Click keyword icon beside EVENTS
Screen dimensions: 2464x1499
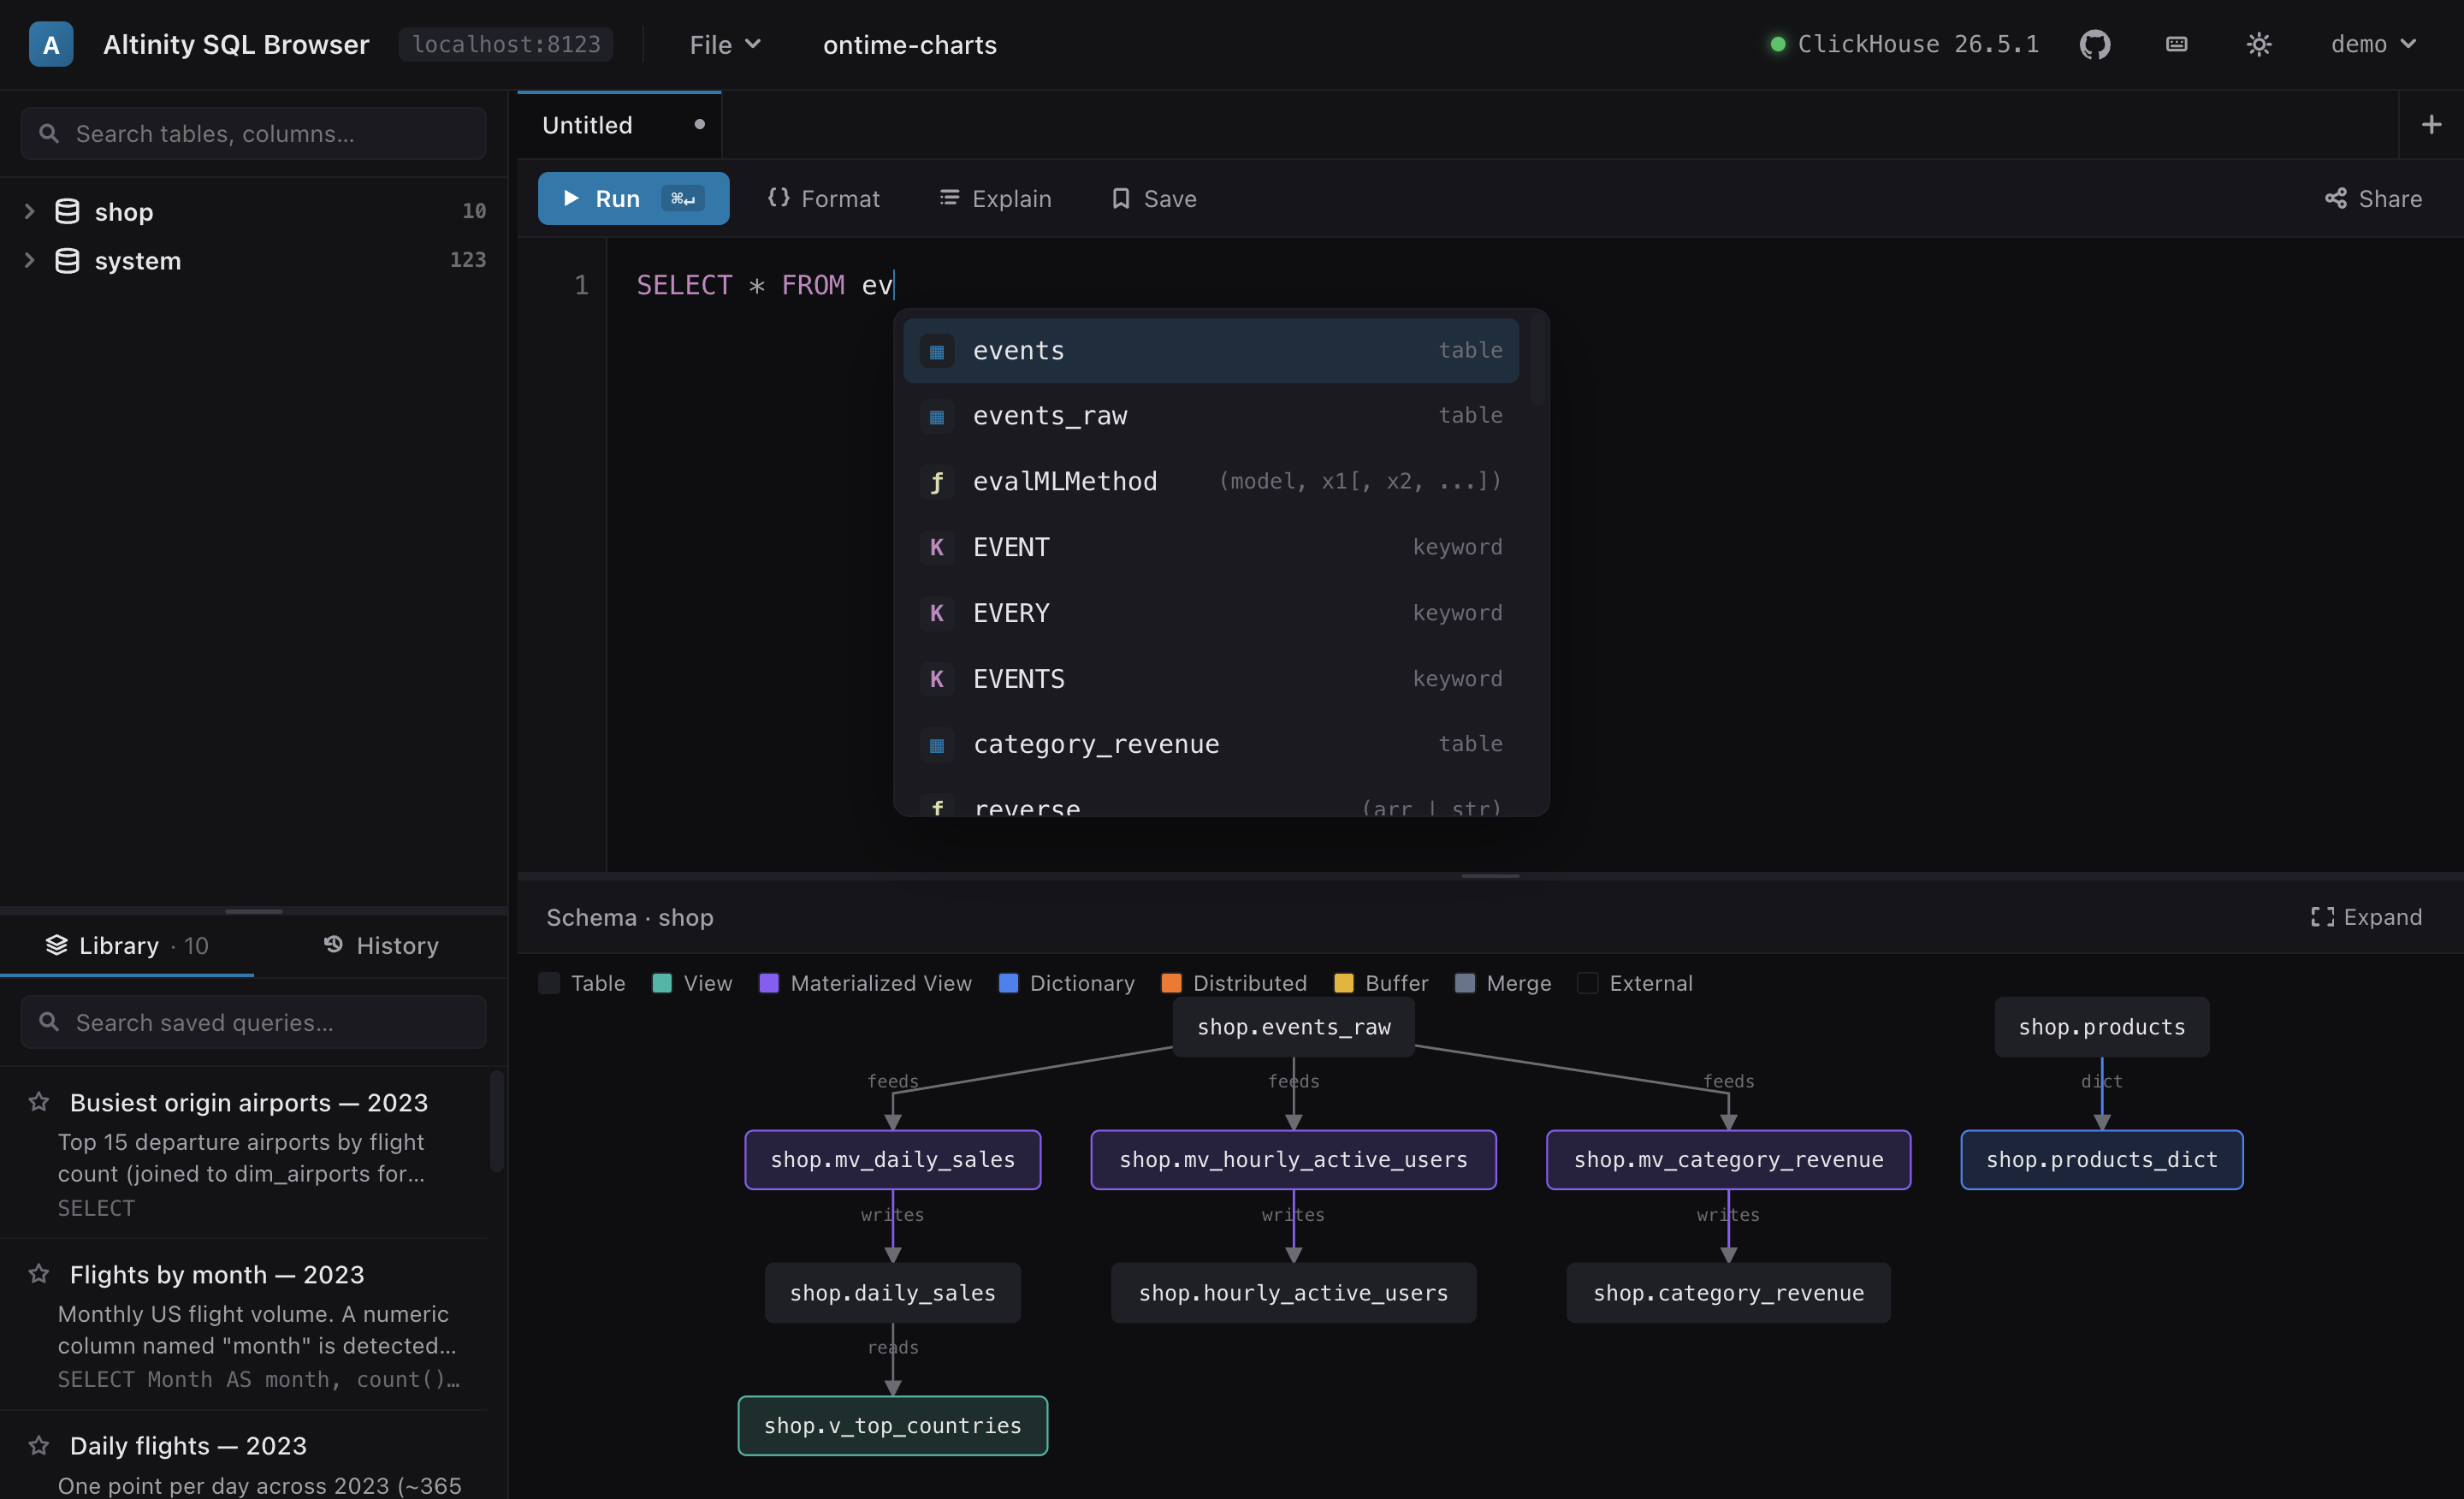pos(936,679)
